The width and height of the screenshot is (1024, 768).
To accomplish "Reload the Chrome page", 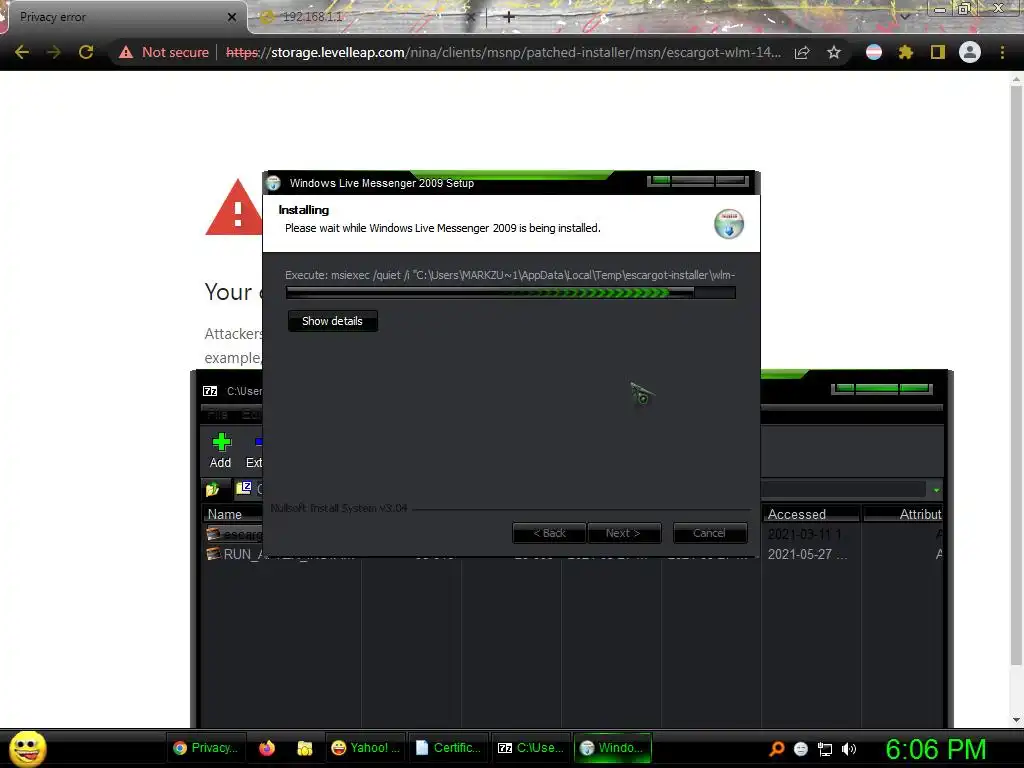I will click(x=86, y=52).
